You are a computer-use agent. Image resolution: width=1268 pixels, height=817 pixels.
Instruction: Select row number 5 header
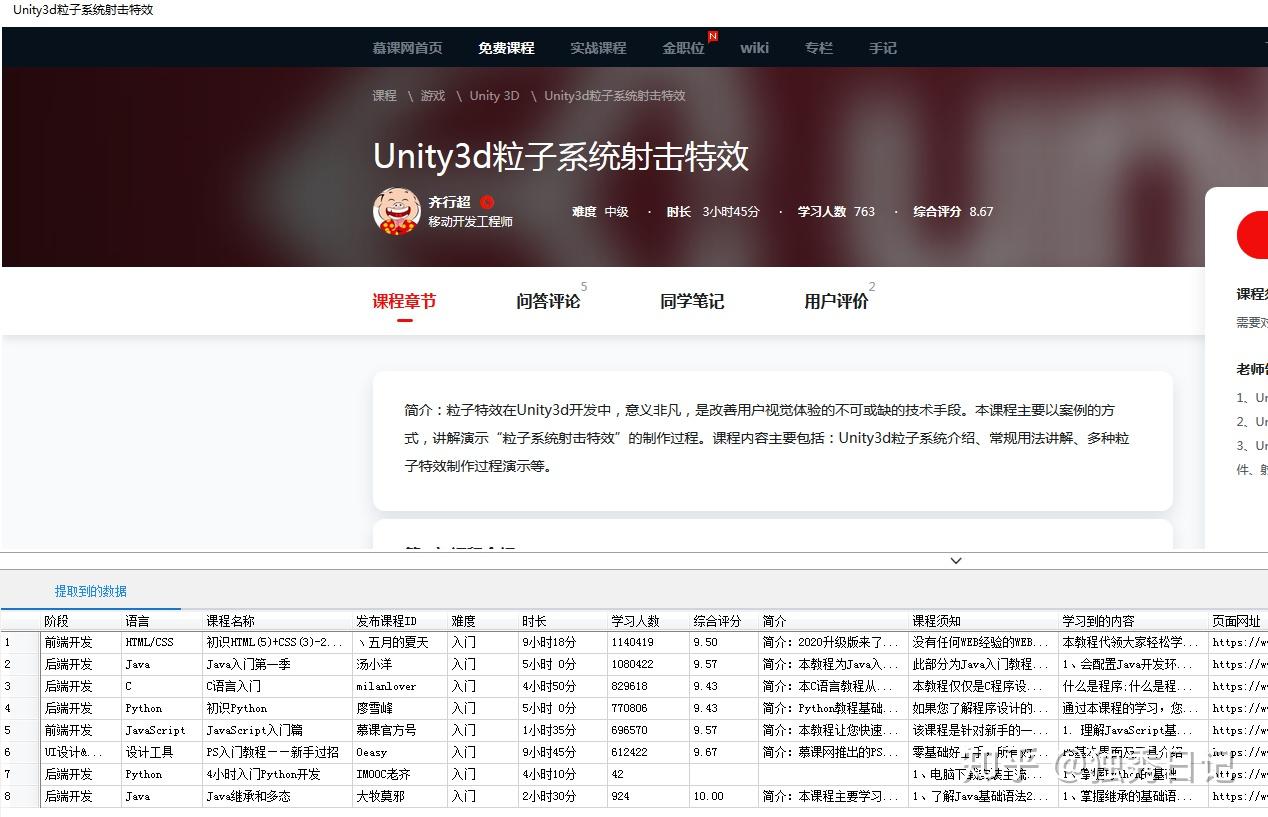(x=20, y=730)
